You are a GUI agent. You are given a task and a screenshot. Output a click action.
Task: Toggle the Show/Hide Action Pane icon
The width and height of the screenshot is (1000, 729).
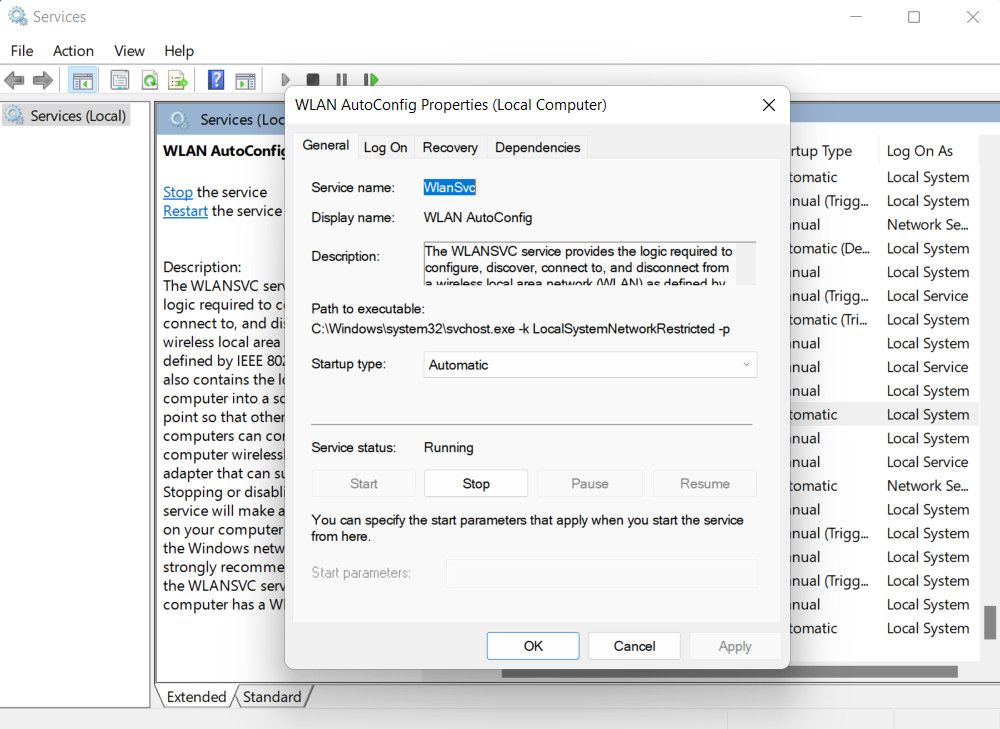pos(245,80)
